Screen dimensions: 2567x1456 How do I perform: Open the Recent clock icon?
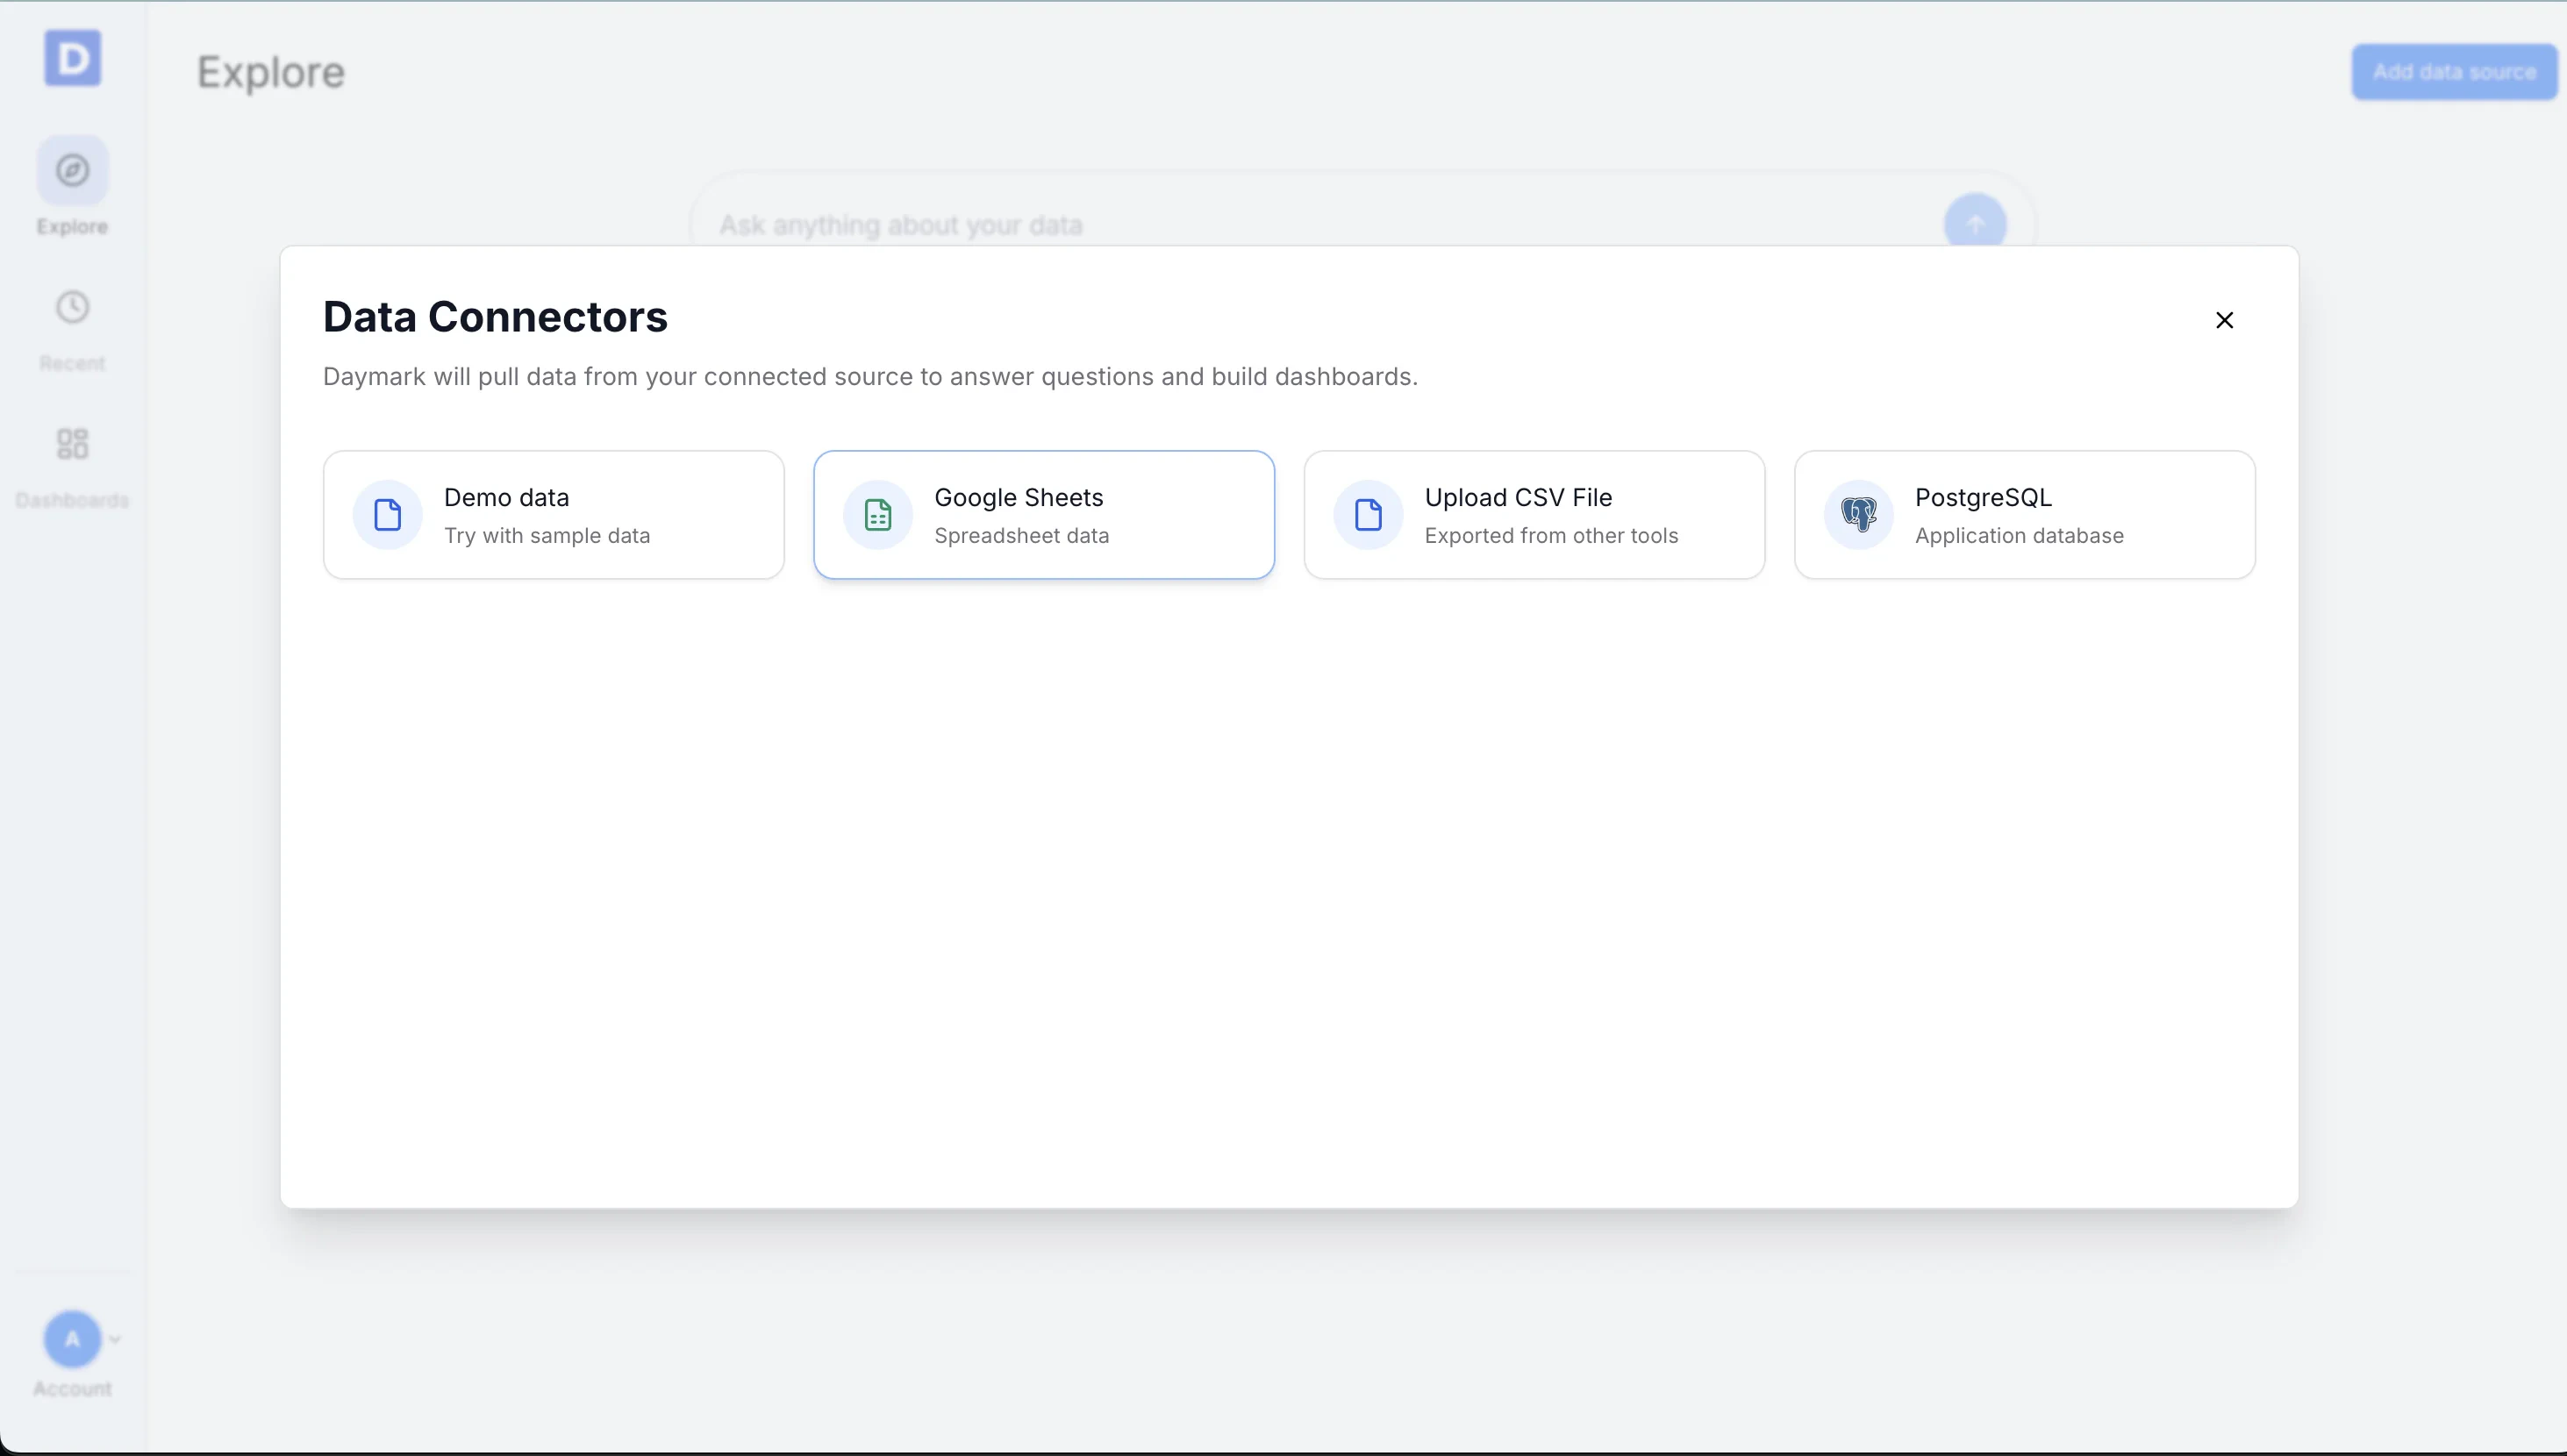pos(70,307)
